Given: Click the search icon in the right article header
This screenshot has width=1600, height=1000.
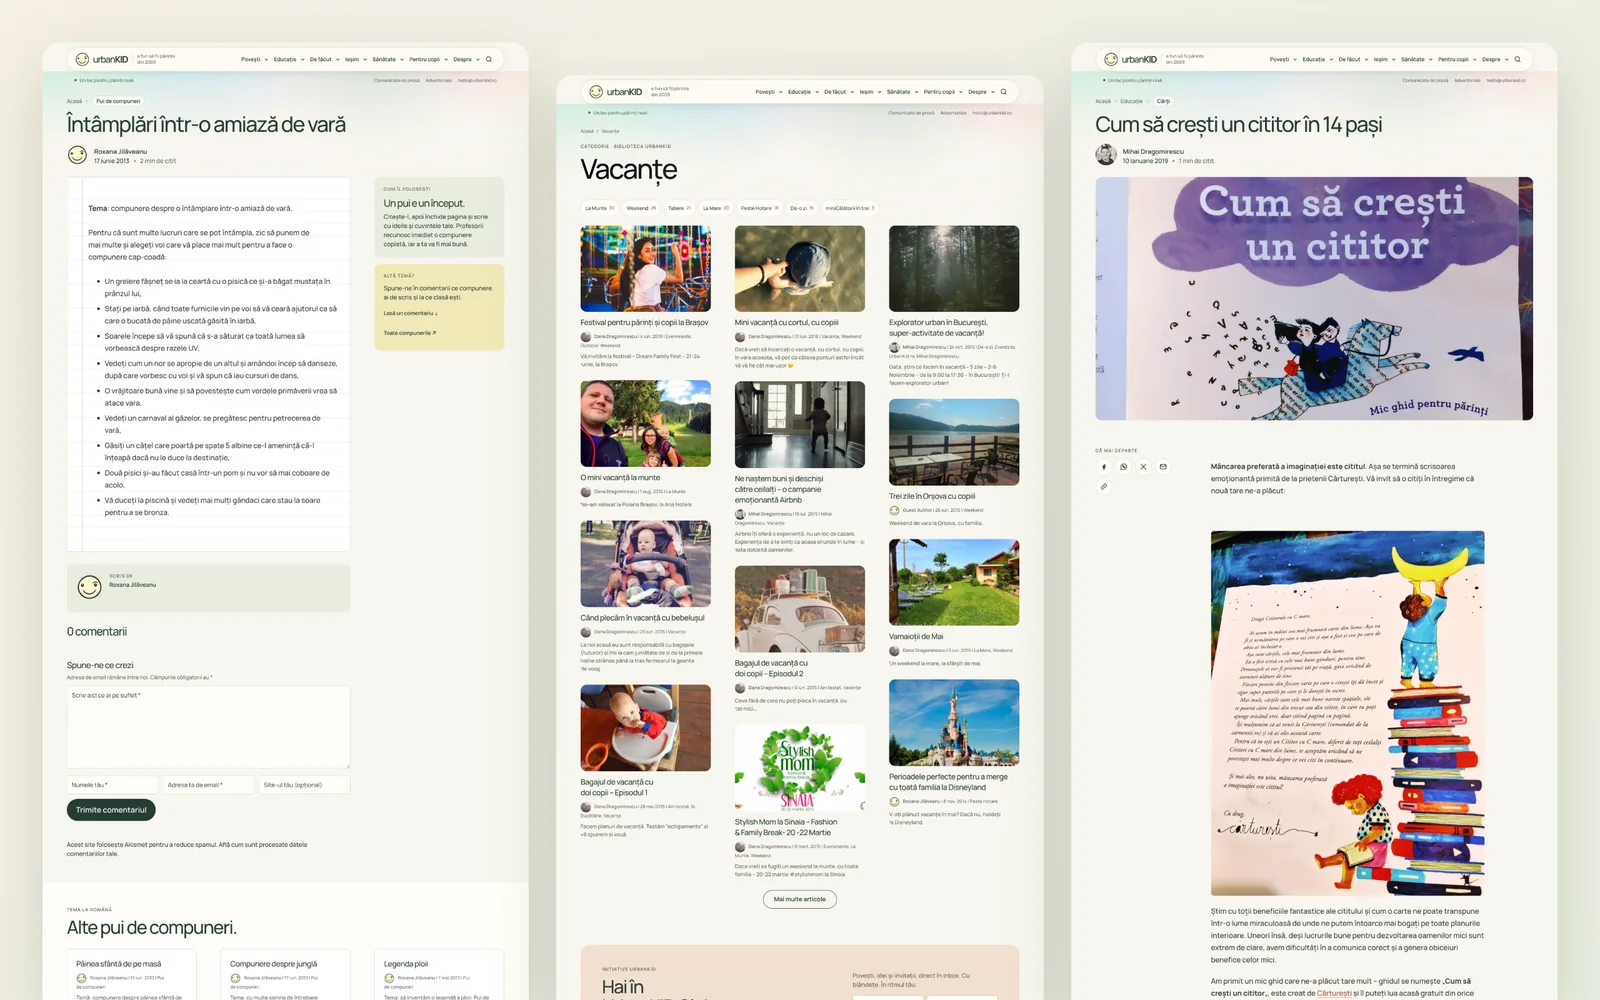Looking at the screenshot, I should pos(1518,59).
